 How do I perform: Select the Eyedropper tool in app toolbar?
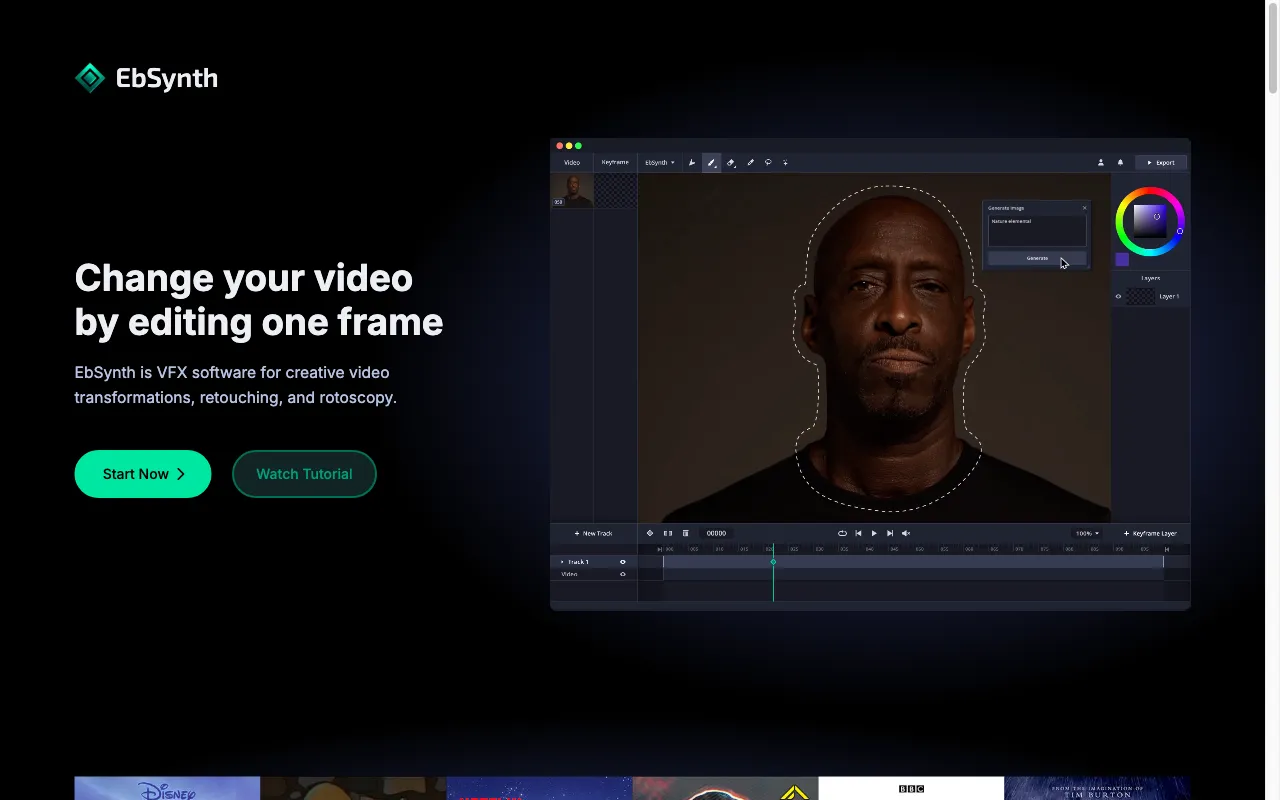pyautogui.click(x=750, y=162)
